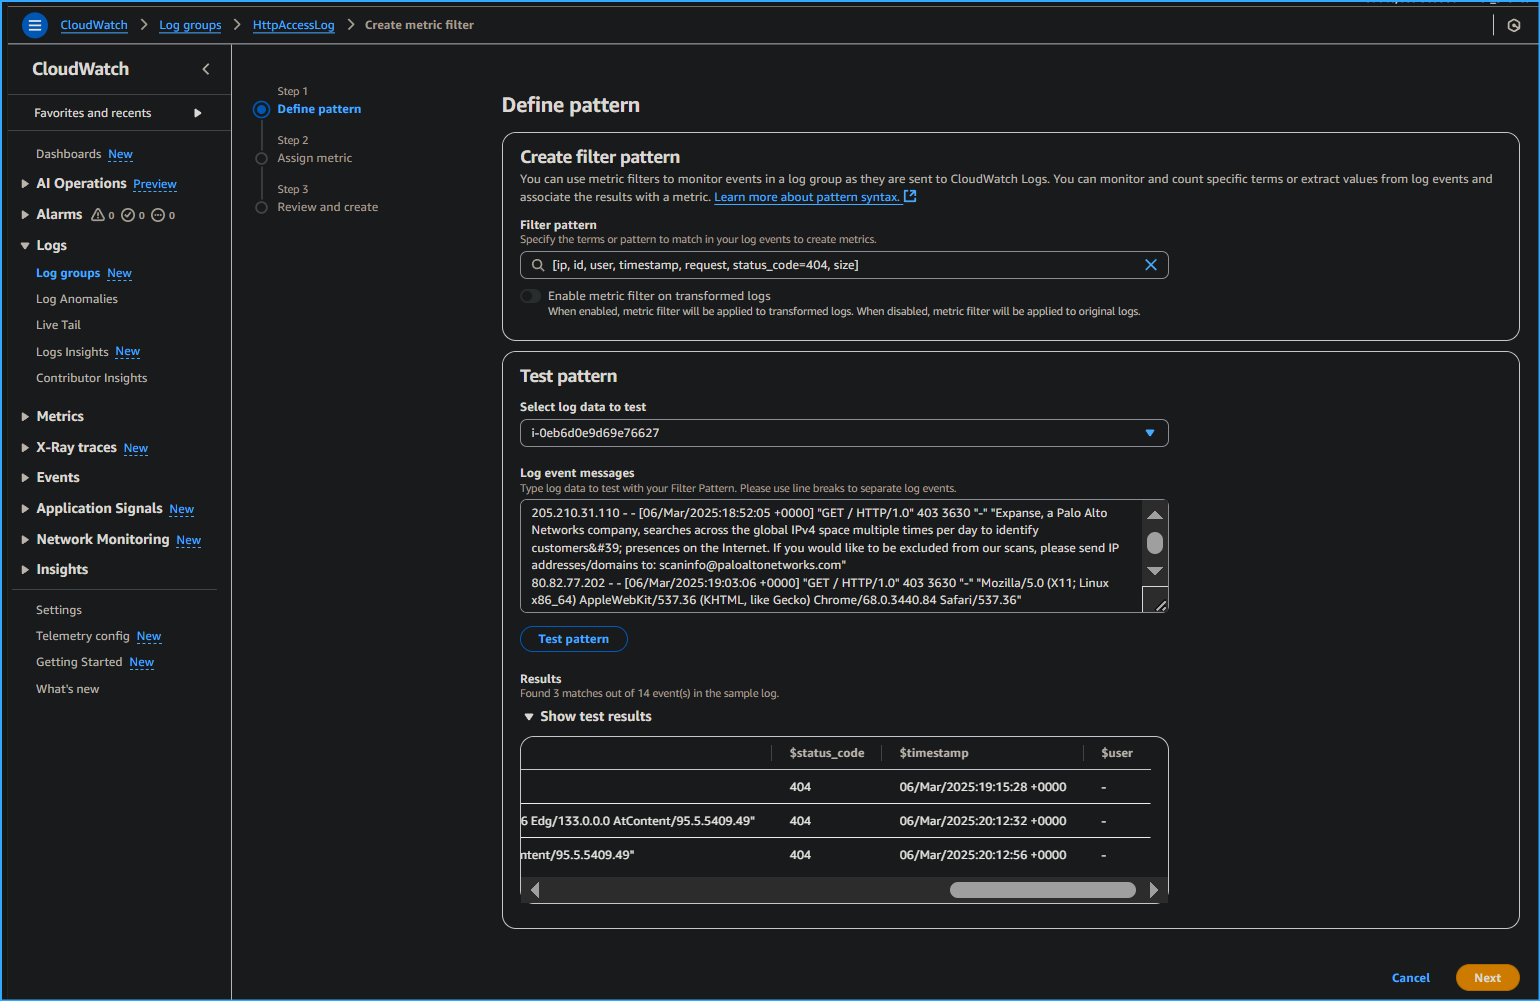Clear the filter pattern using the X icon
This screenshot has width=1540, height=1001.
coord(1151,264)
